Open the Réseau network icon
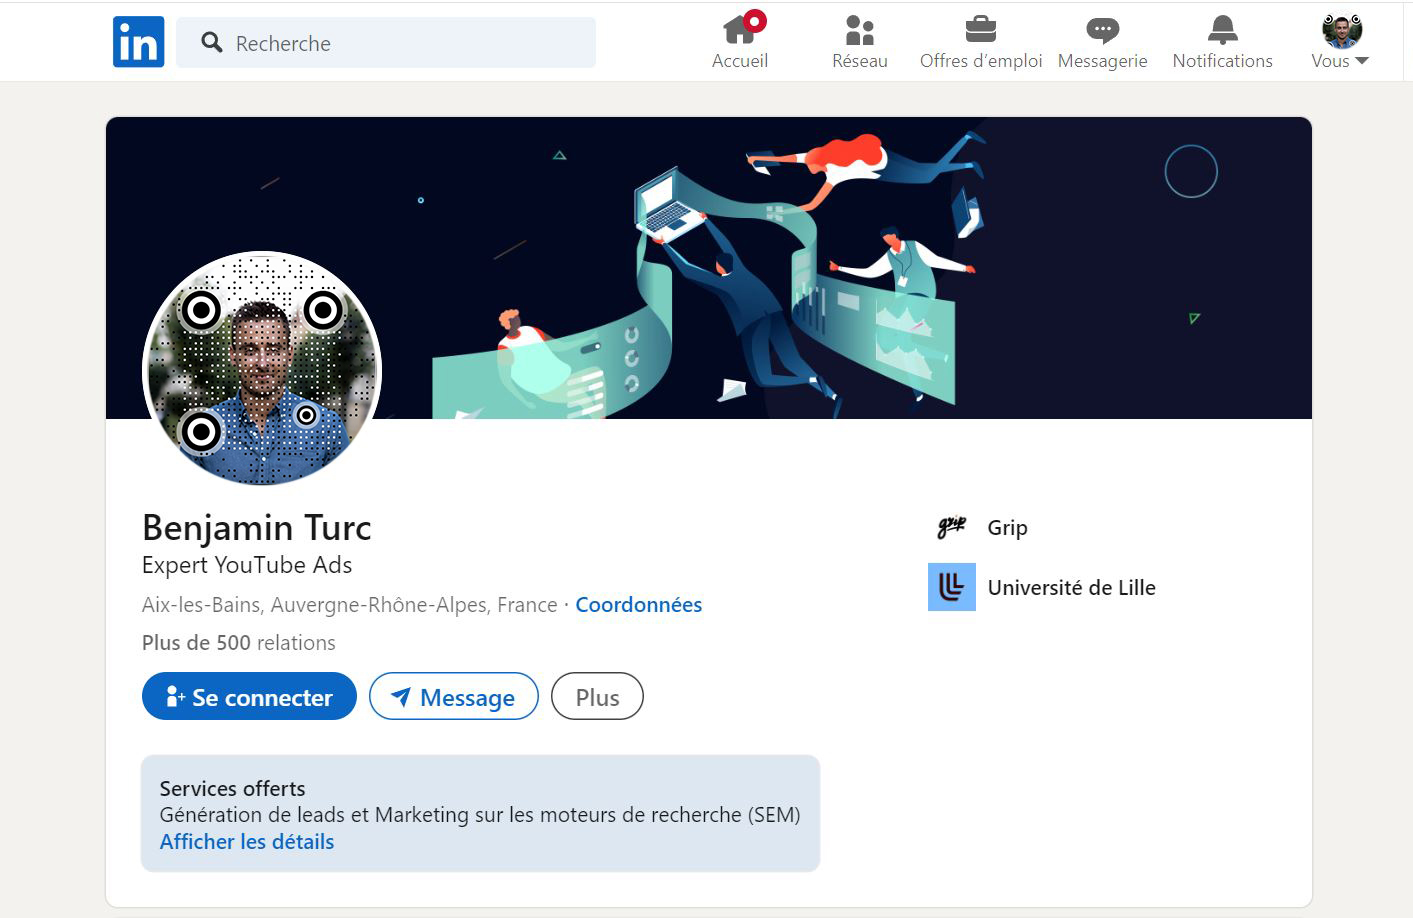 [x=859, y=30]
